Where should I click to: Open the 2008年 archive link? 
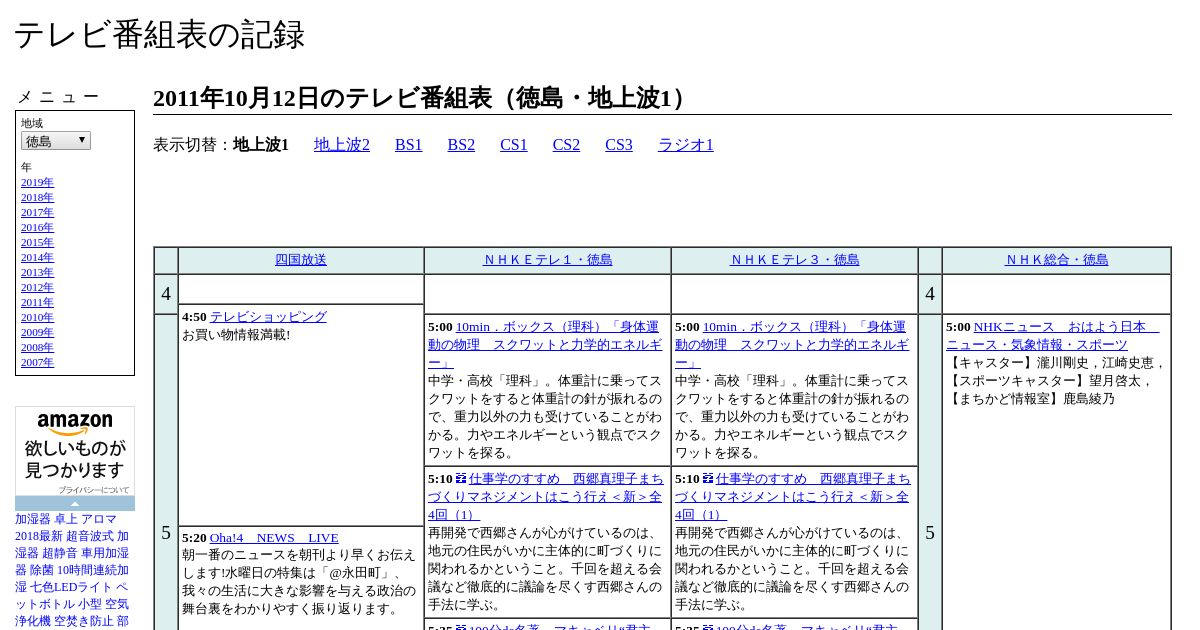[37, 347]
